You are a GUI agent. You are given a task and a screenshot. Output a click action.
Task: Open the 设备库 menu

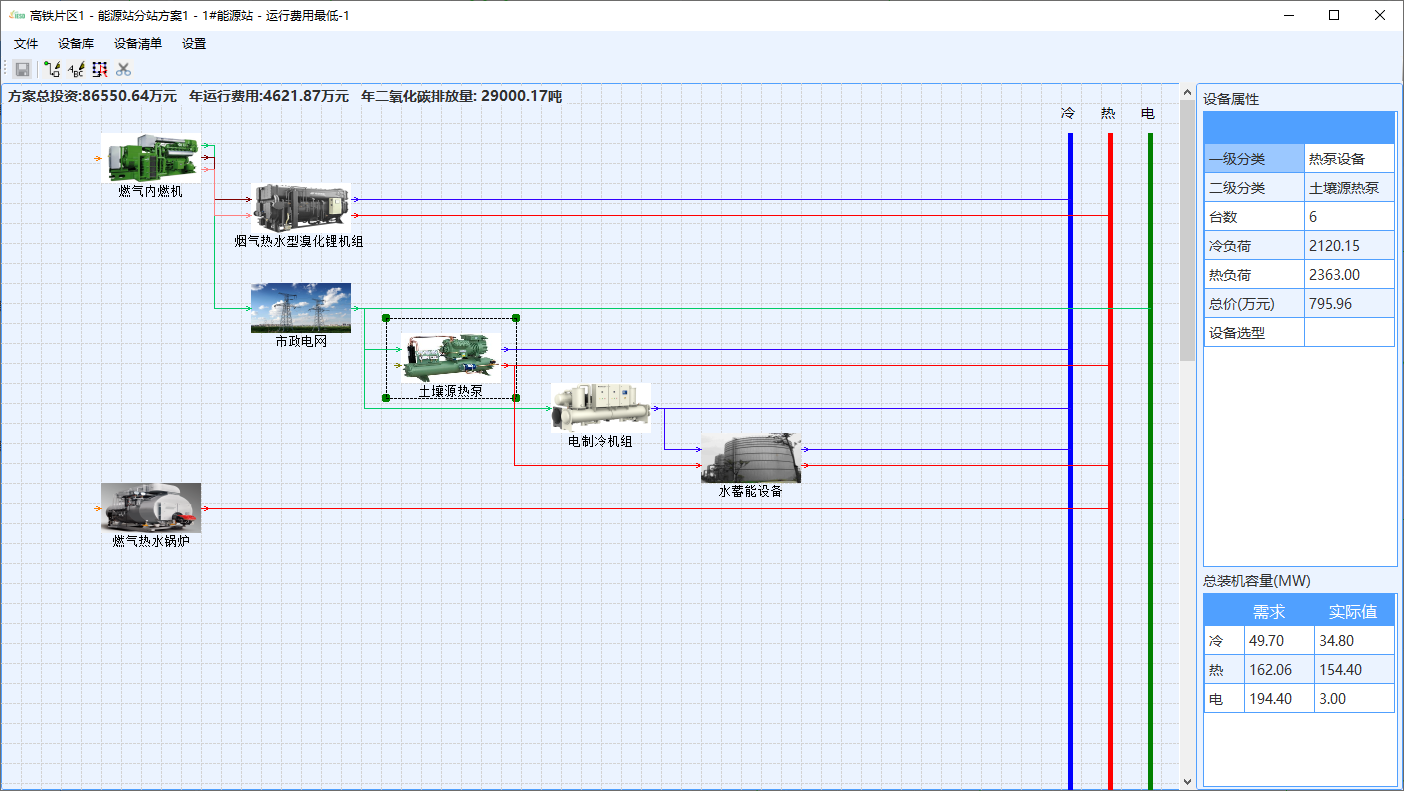[76, 44]
